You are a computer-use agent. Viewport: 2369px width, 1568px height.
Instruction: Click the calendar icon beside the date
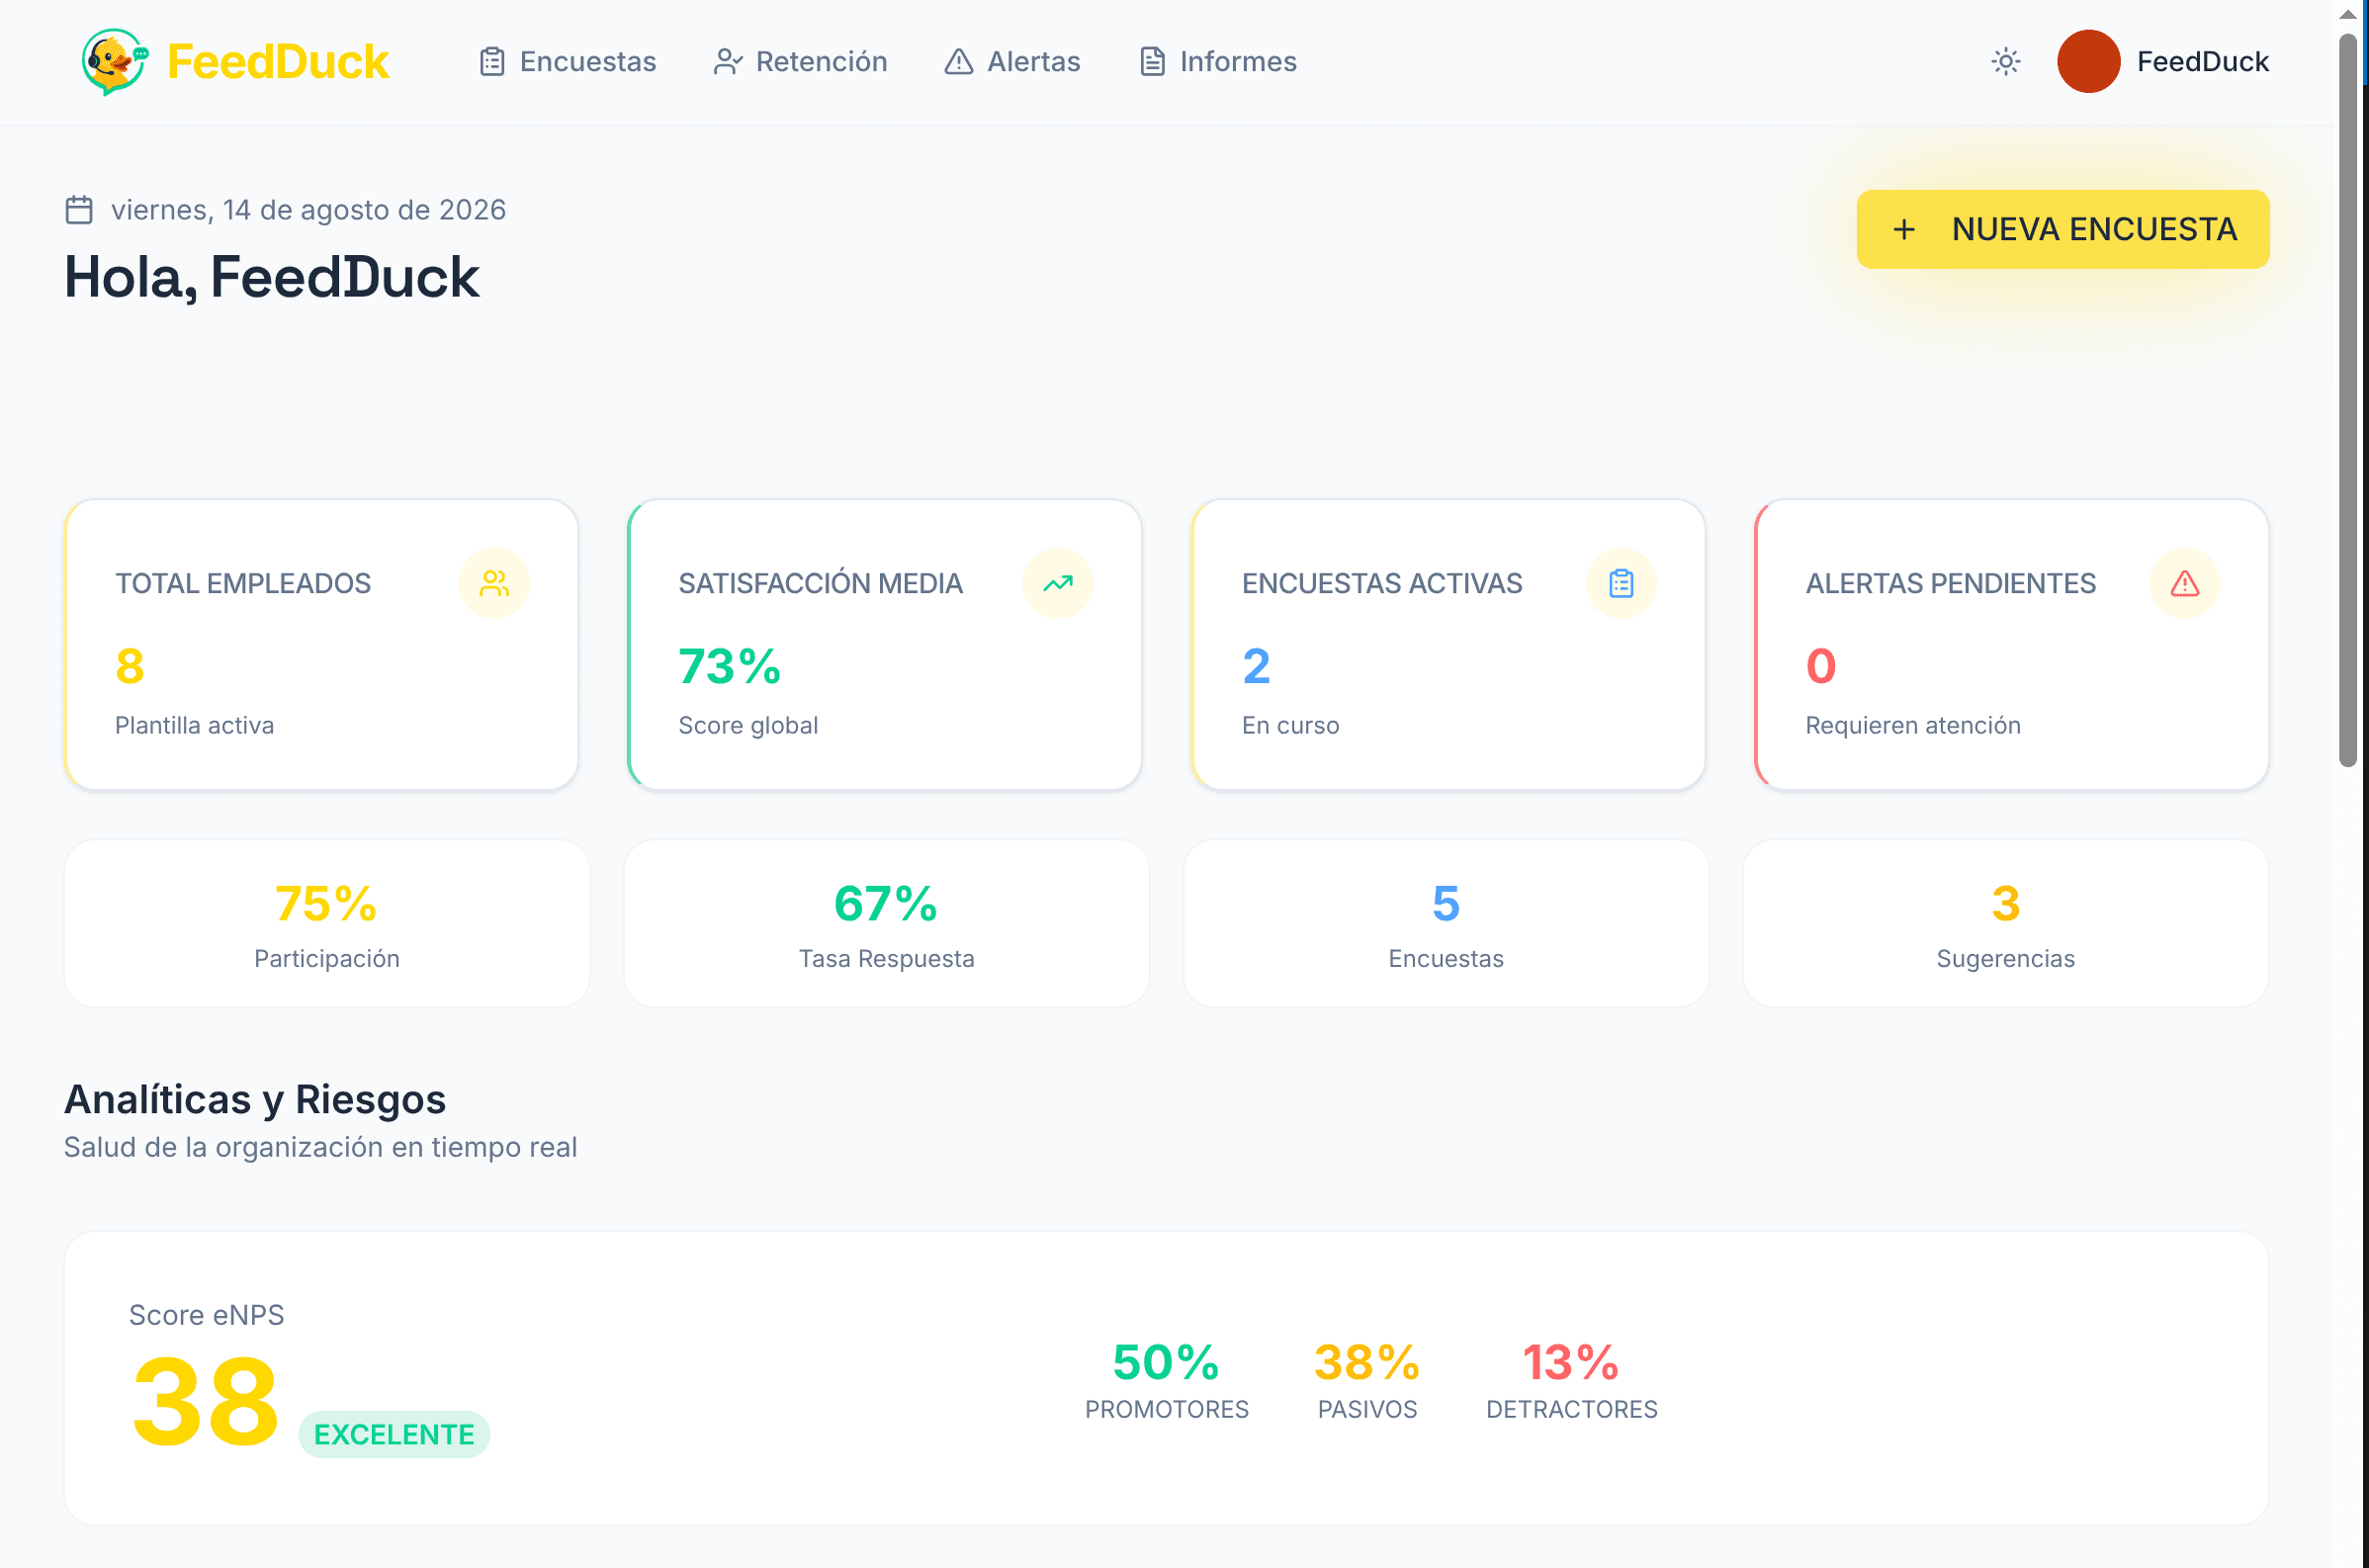pos(79,210)
